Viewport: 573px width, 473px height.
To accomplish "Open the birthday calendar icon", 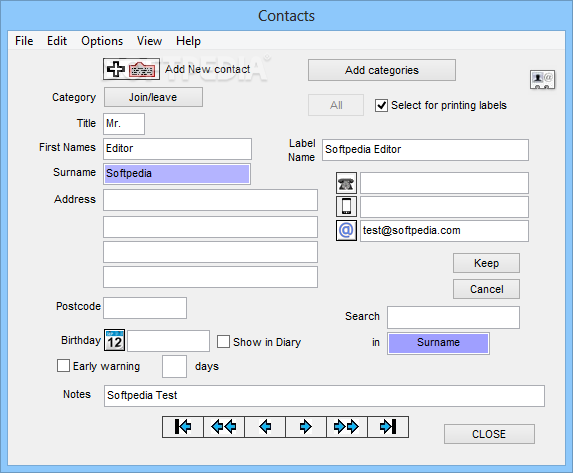I will pos(114,340).
